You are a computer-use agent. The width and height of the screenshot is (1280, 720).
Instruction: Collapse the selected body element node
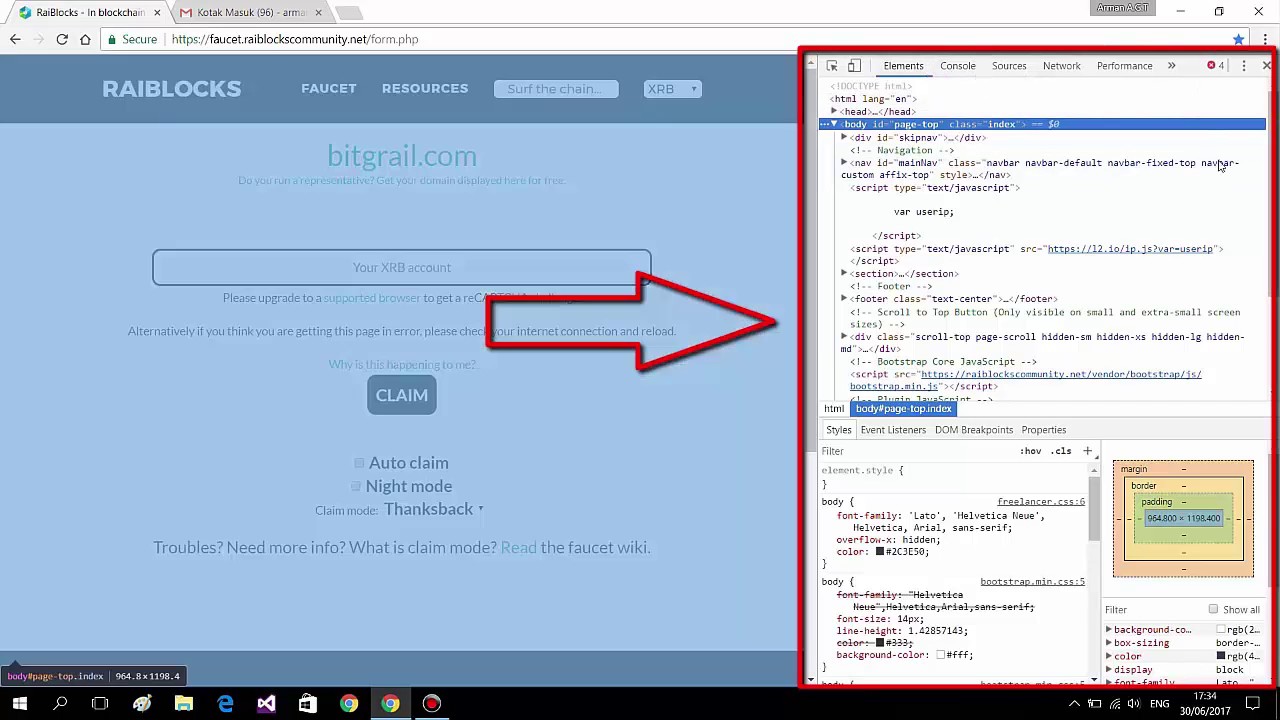pyautogui.click(x=834, y=124)
